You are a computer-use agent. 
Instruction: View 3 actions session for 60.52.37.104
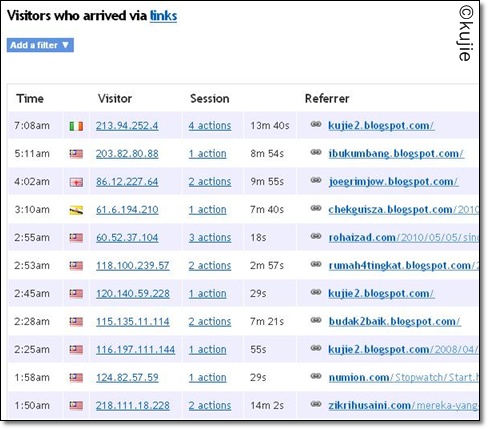pyautogui.click(x=210, y=238)
